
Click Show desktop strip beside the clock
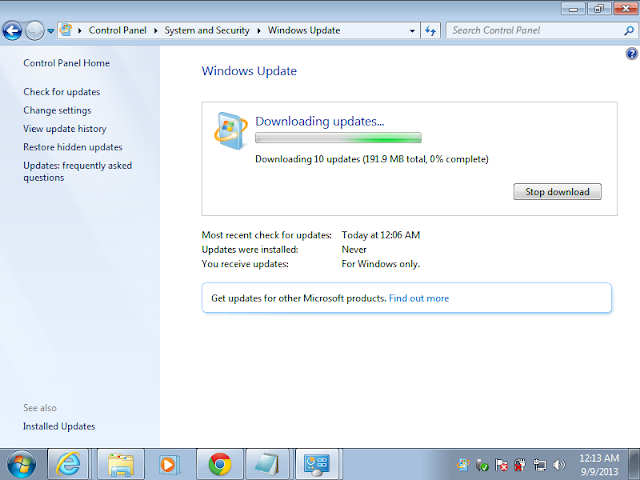click(634, 464)
